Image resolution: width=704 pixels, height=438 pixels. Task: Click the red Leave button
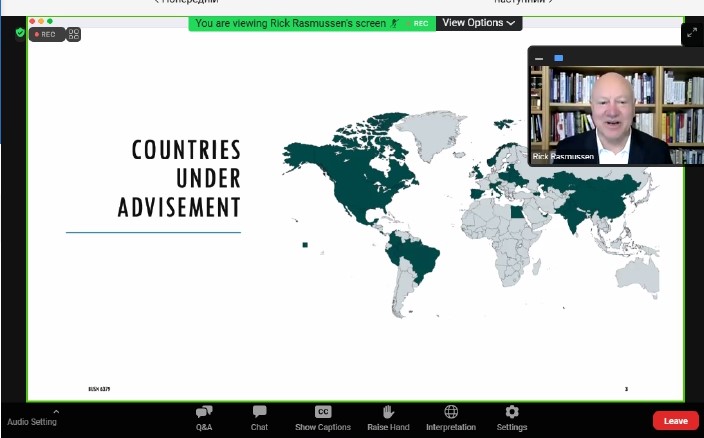pos(675,421)
